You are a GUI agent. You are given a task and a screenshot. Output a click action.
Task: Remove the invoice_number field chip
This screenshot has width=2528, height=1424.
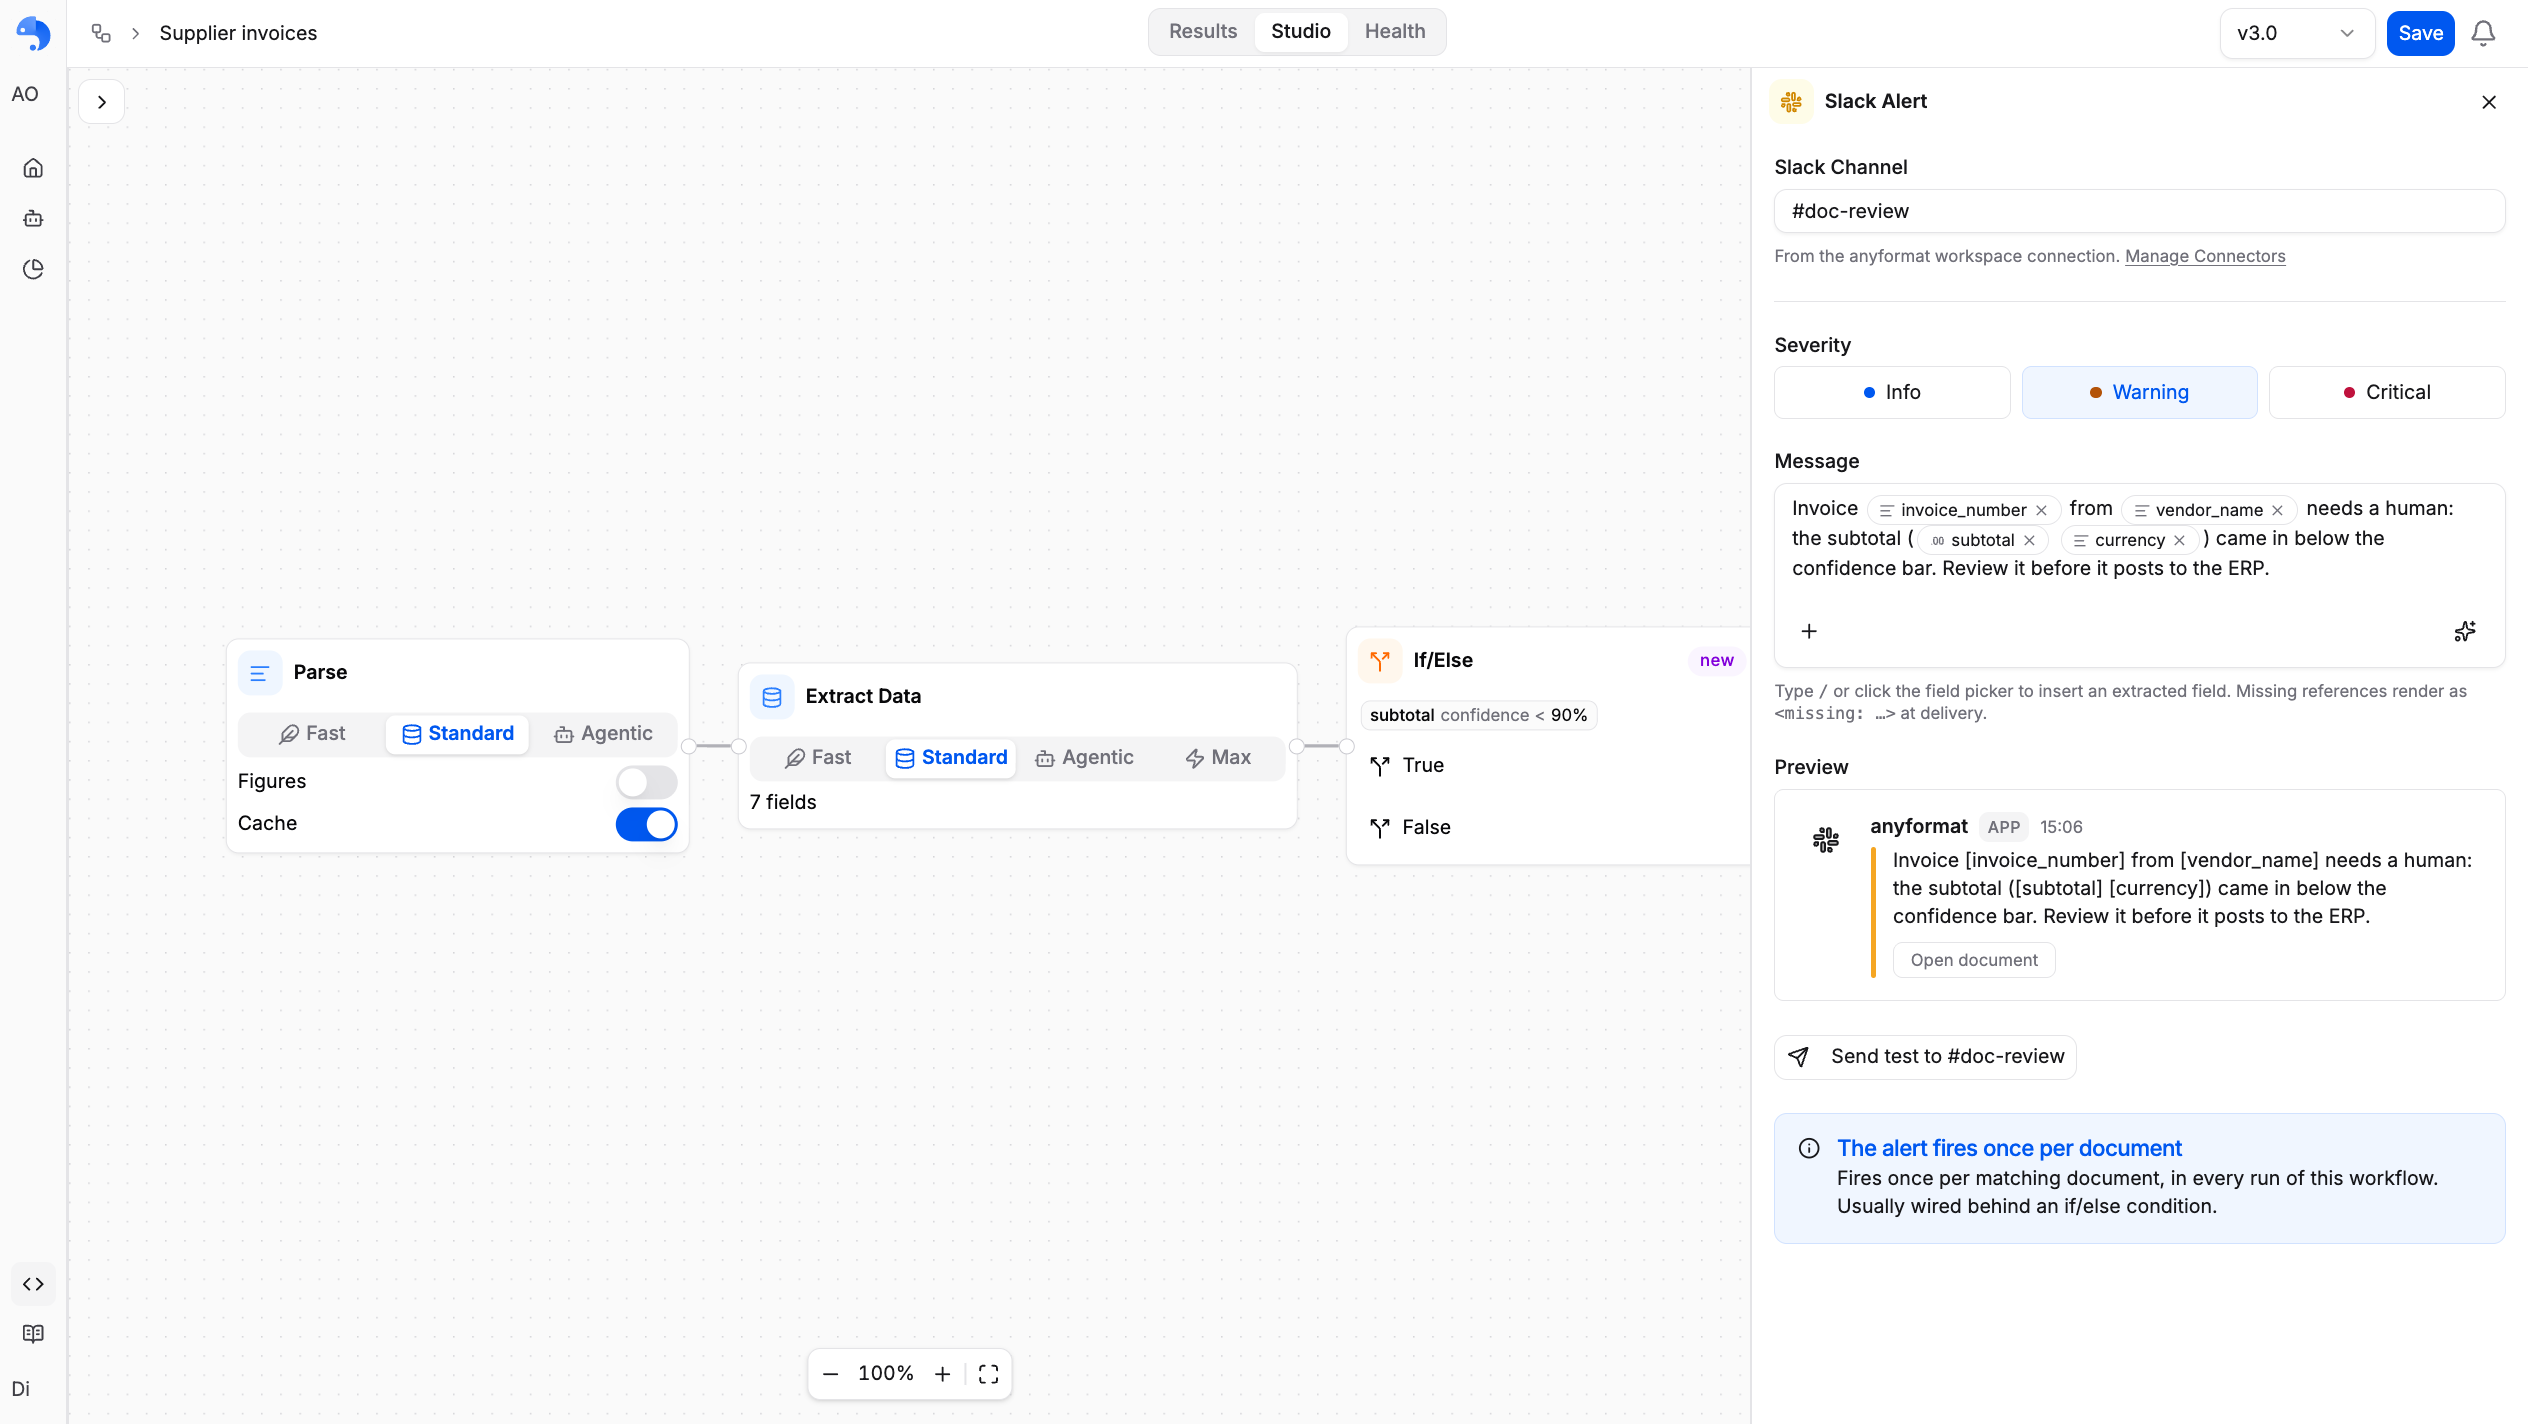[2041, 510]
